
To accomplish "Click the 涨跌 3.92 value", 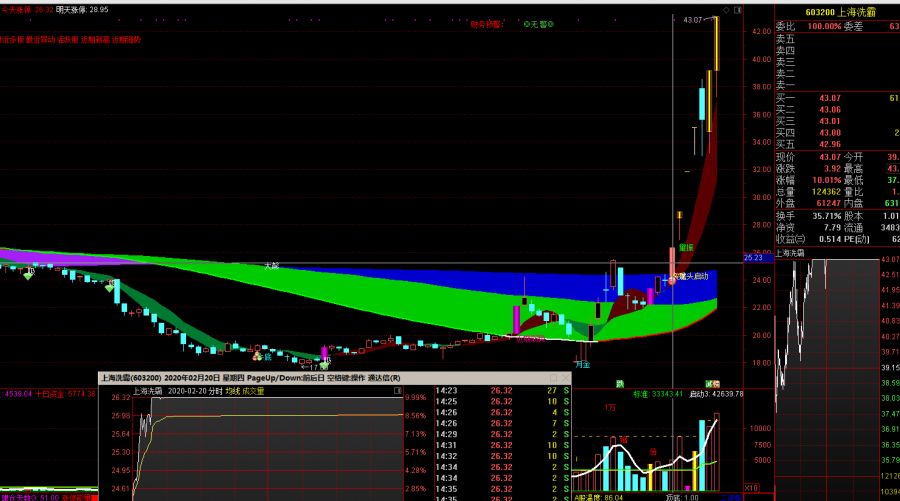I will tap(832, 169).
